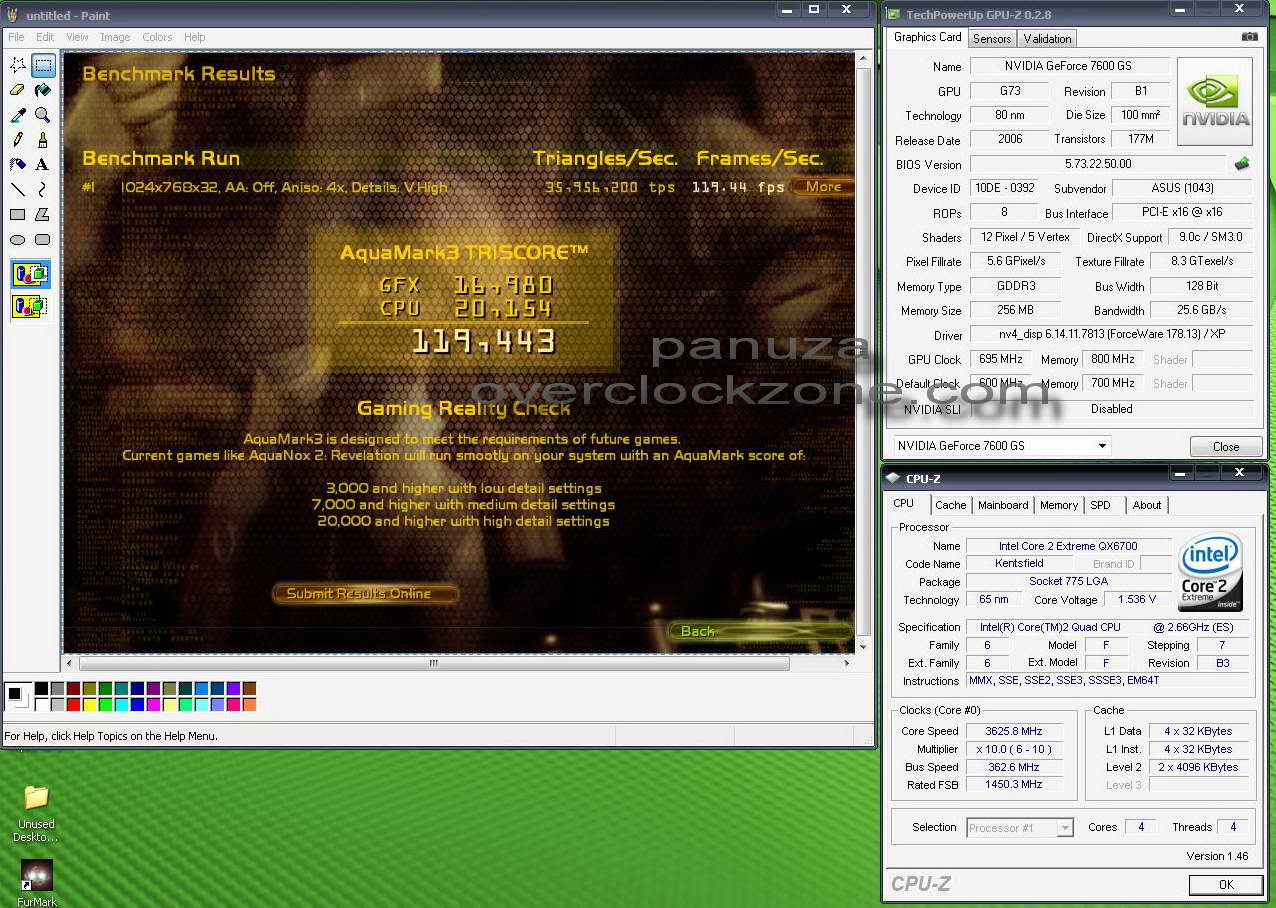Viewport: 1276px width, 908px height.
Task: Click More button in benchmark results
Action: tap(824, 186)
